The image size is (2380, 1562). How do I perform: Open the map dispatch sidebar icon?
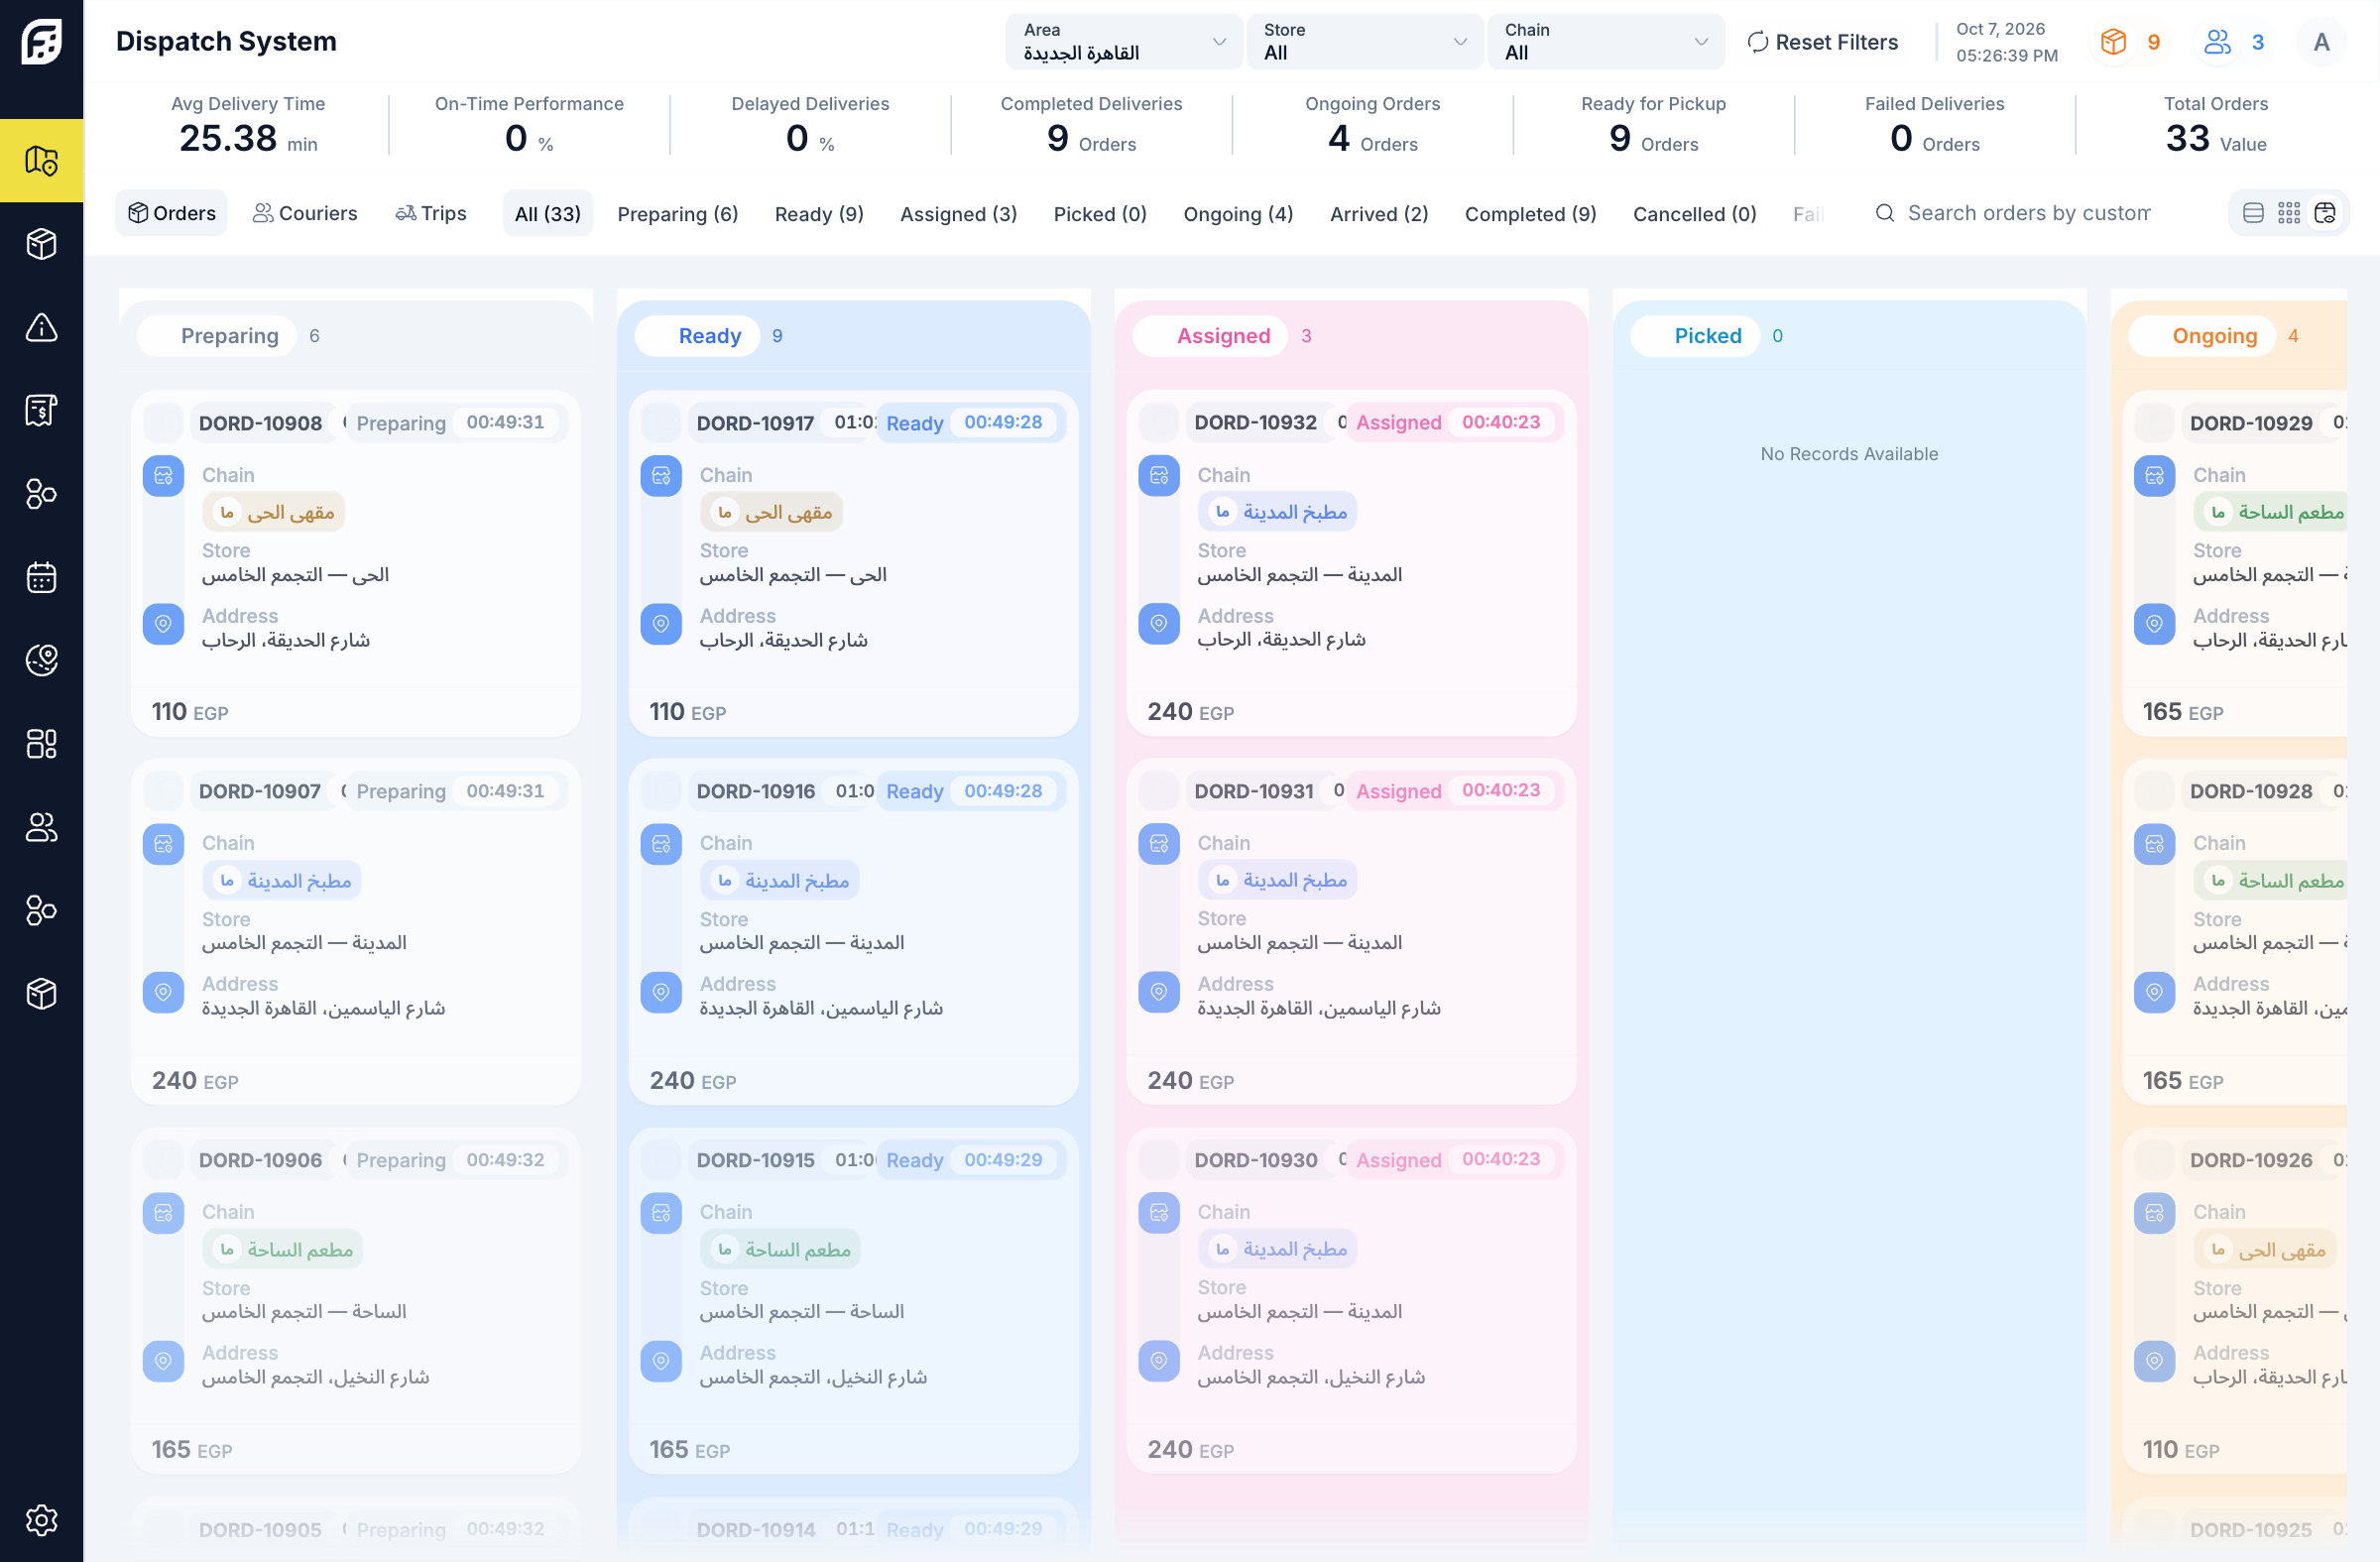tap(41, 160)
